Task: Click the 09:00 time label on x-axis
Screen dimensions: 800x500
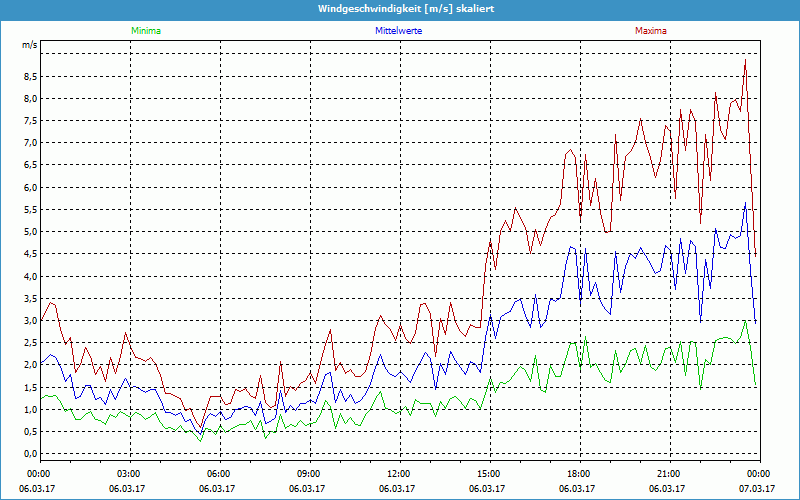Action: [x=309, y=474]
